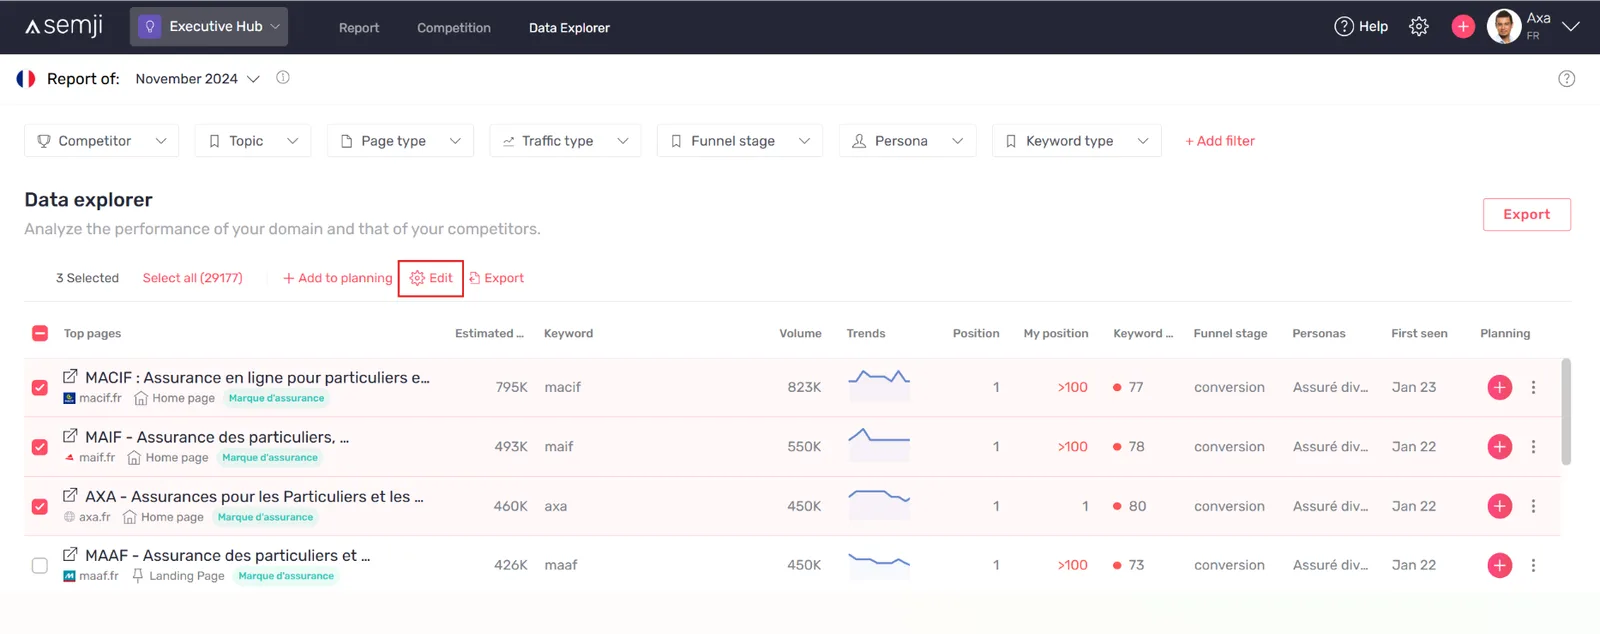Open MAAF page external link icon
The image size is (1600, 634).
pos(70,555)
